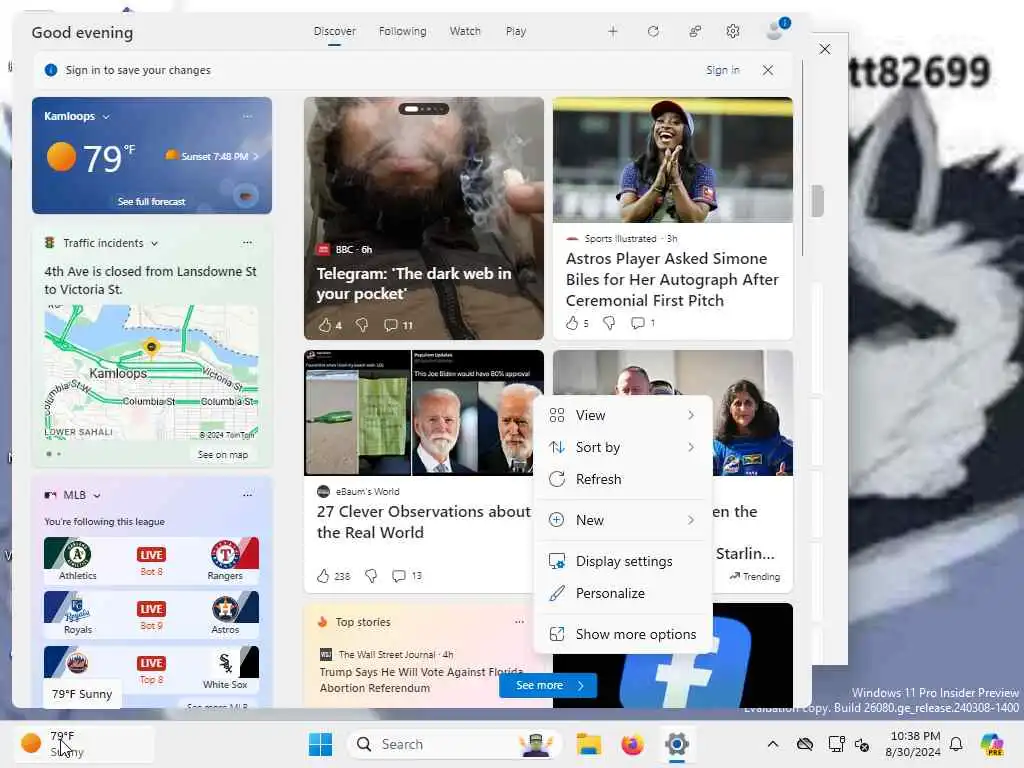Dislike the Telegram BBC story

click(x=362, y=325)
